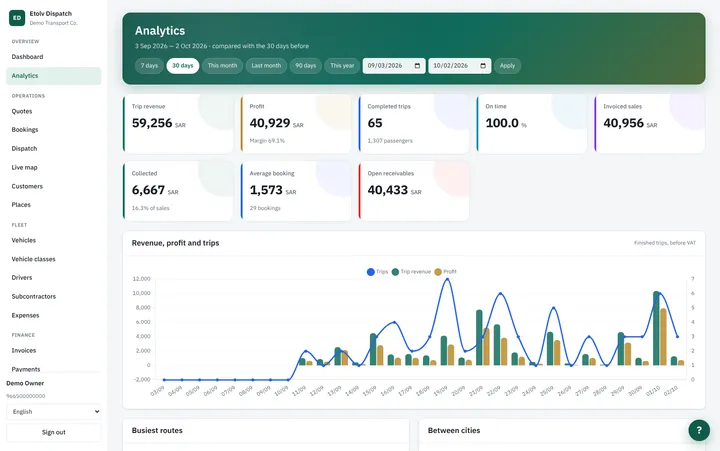The width and height of the screenshot is (720, 451).
Task: Select the Last month range pill
Action: [266, 66]
